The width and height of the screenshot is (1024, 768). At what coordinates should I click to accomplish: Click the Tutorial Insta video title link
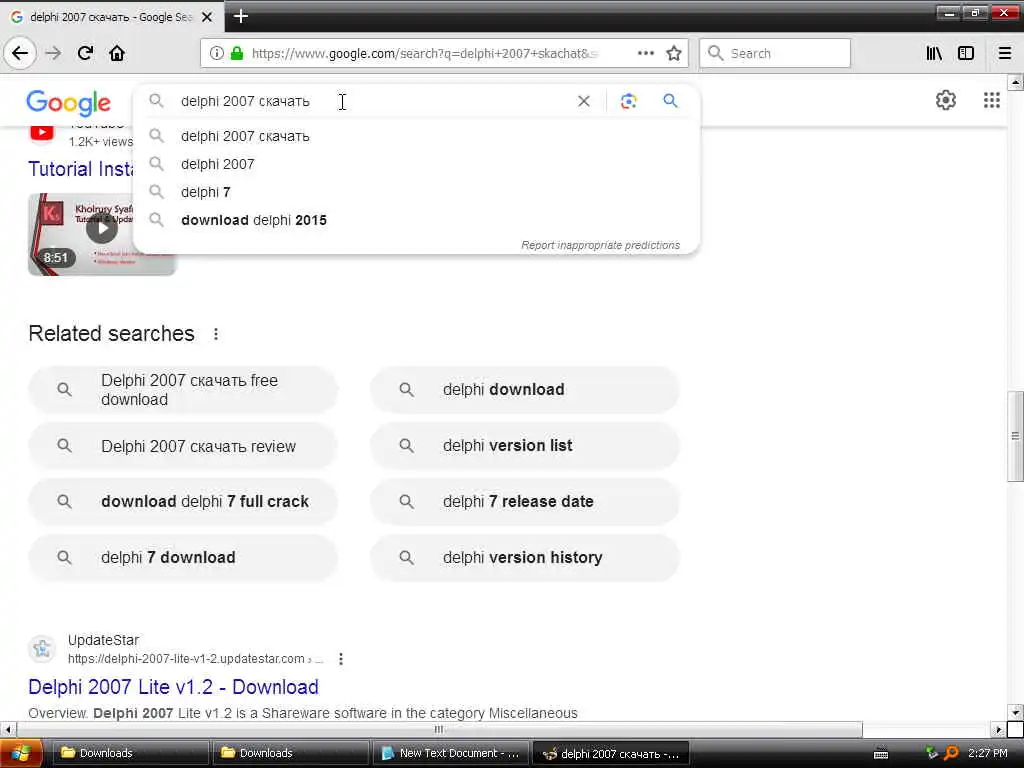pos(80,169)
